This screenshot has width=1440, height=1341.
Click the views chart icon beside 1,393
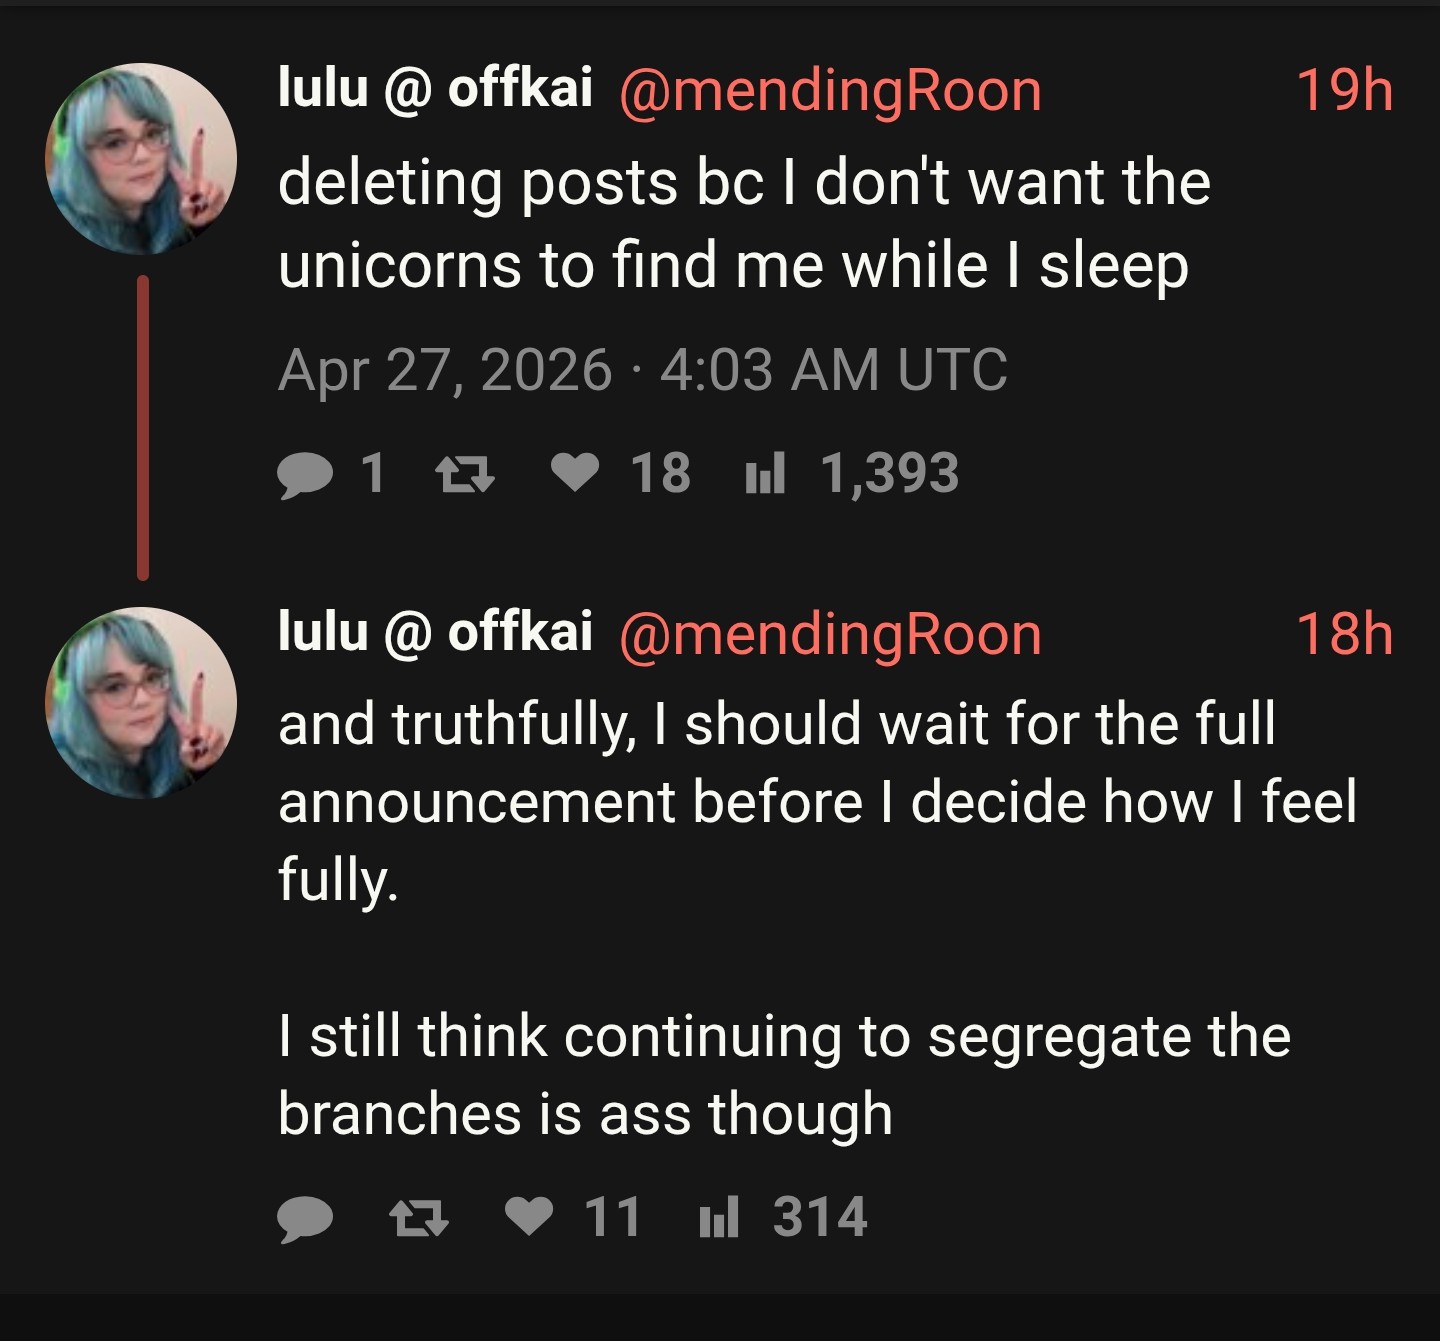765,473
